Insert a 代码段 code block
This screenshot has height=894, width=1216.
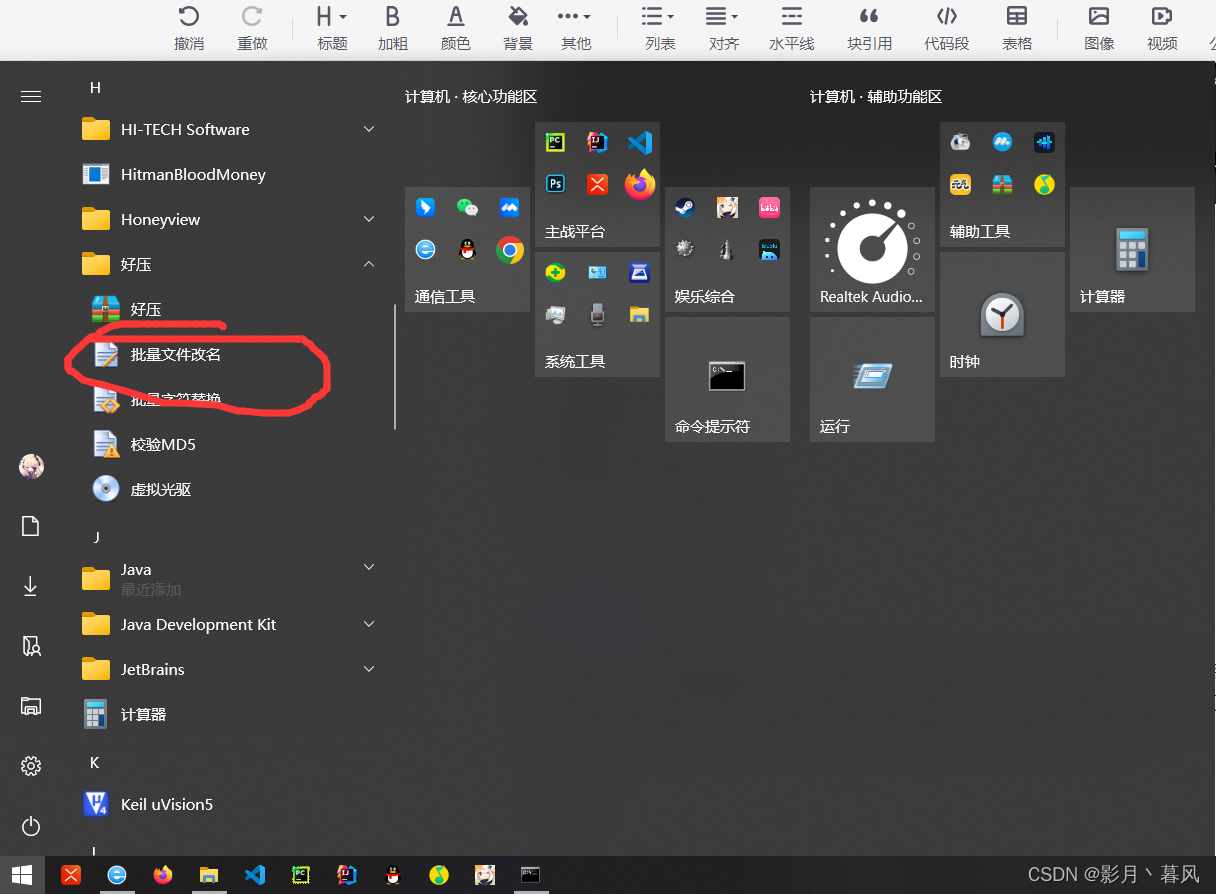click(946, 28)
